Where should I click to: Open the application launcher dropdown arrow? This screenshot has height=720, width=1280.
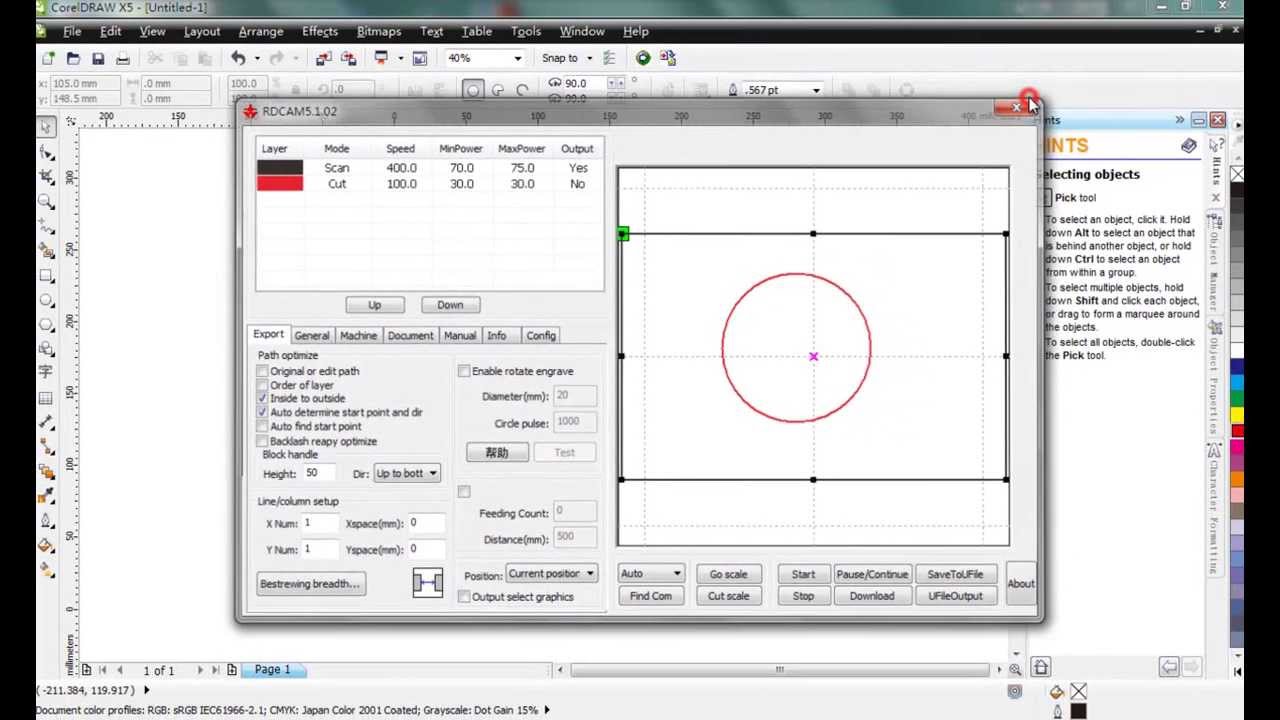(399, 58)
